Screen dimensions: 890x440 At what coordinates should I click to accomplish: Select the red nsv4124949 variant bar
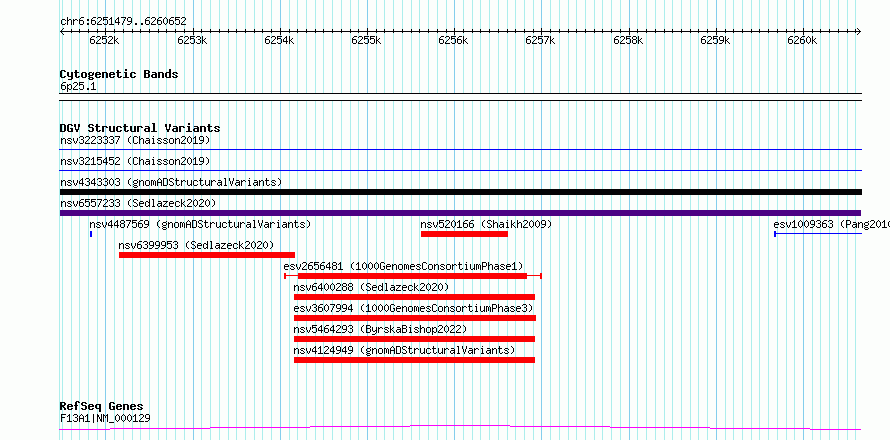[x=414, y=360]
